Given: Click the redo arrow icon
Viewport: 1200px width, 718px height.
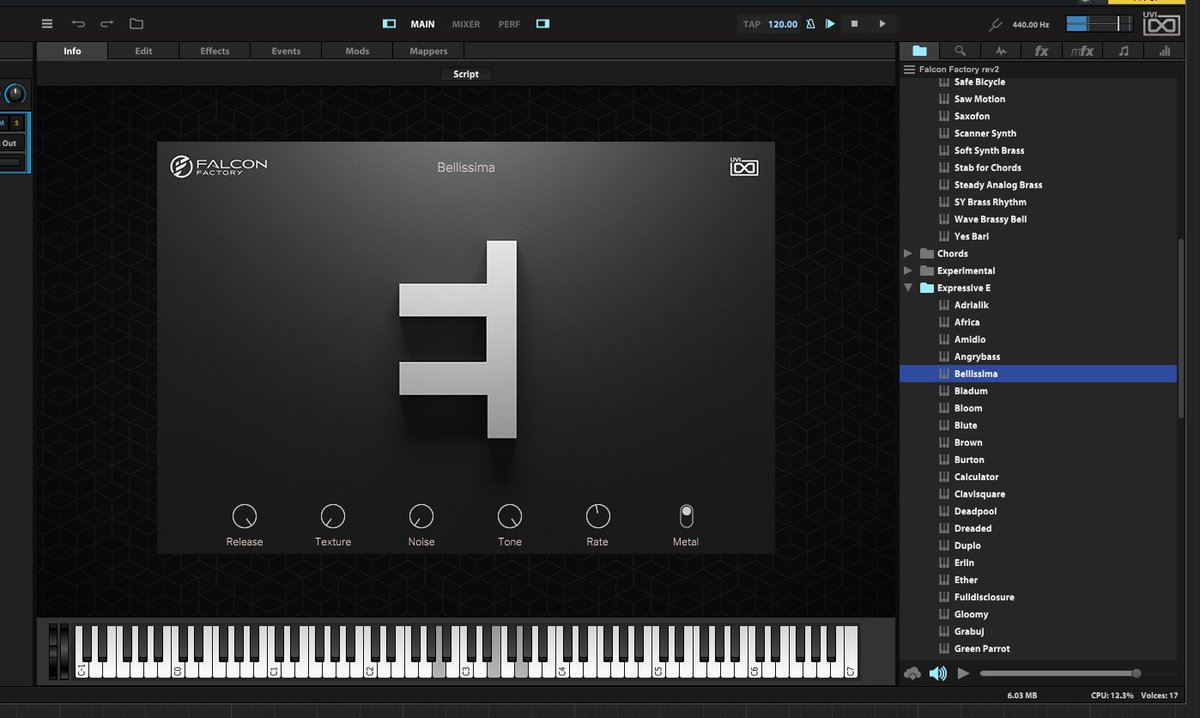Looking at the screenshot, I should pyautogui.click(x=107, y=24).
